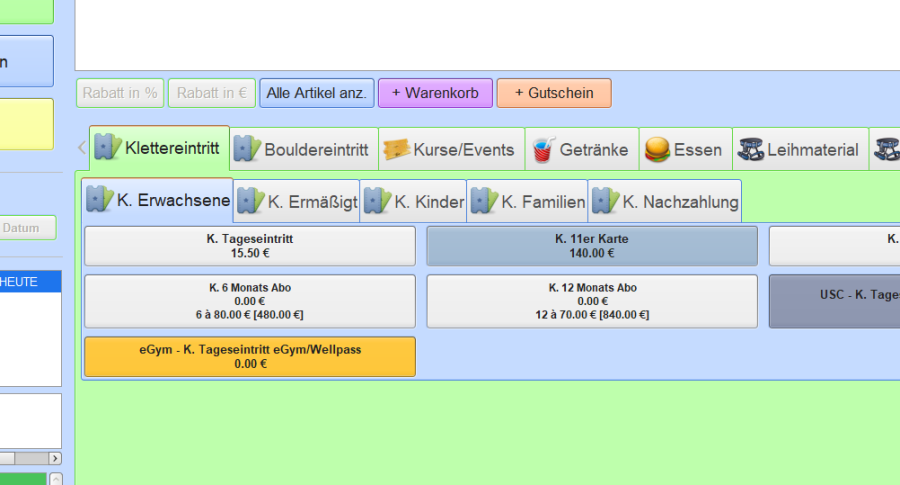Select the K. 12 Monats Abo item

[592, 301]
